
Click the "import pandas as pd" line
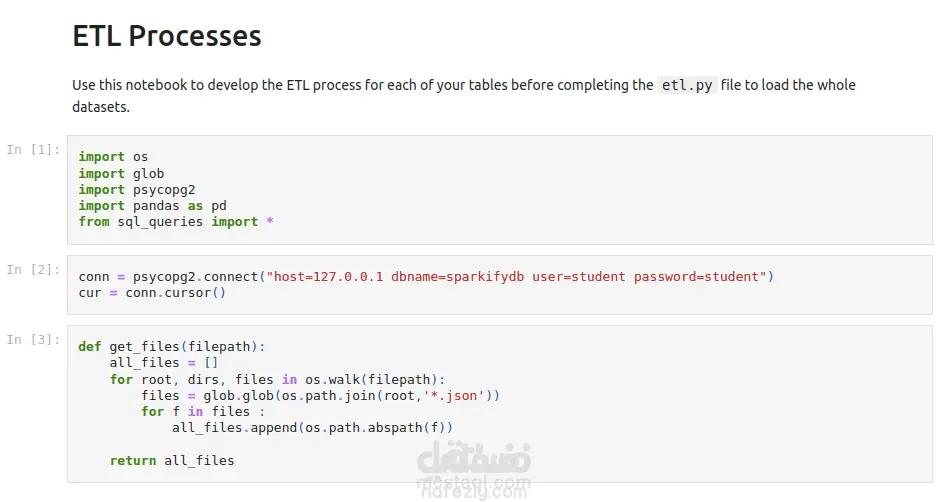click(x=152, y=205)
